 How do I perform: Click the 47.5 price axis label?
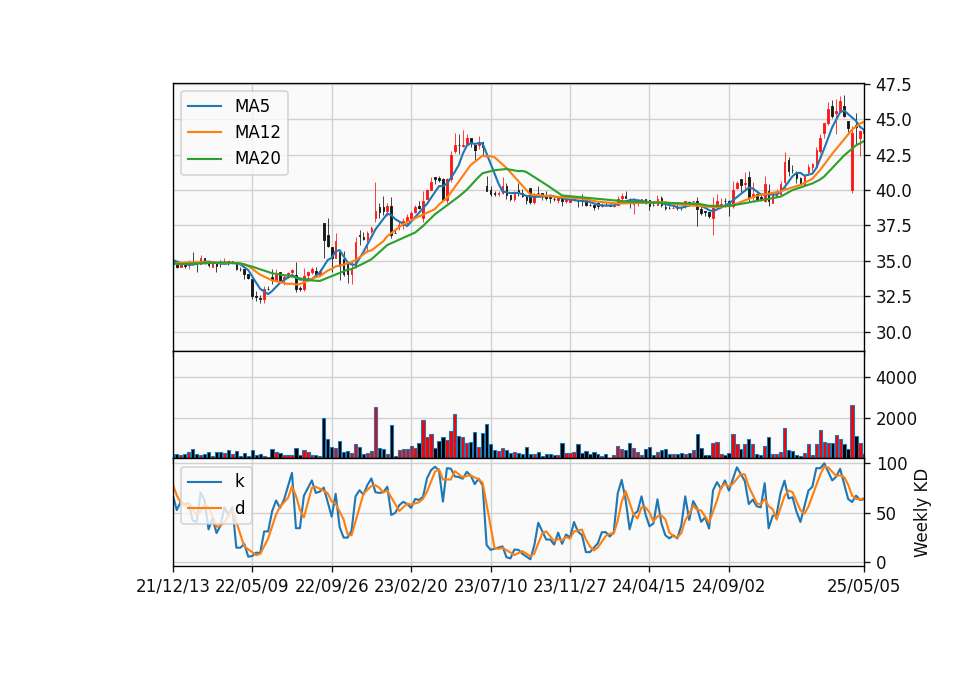[893, 85]
